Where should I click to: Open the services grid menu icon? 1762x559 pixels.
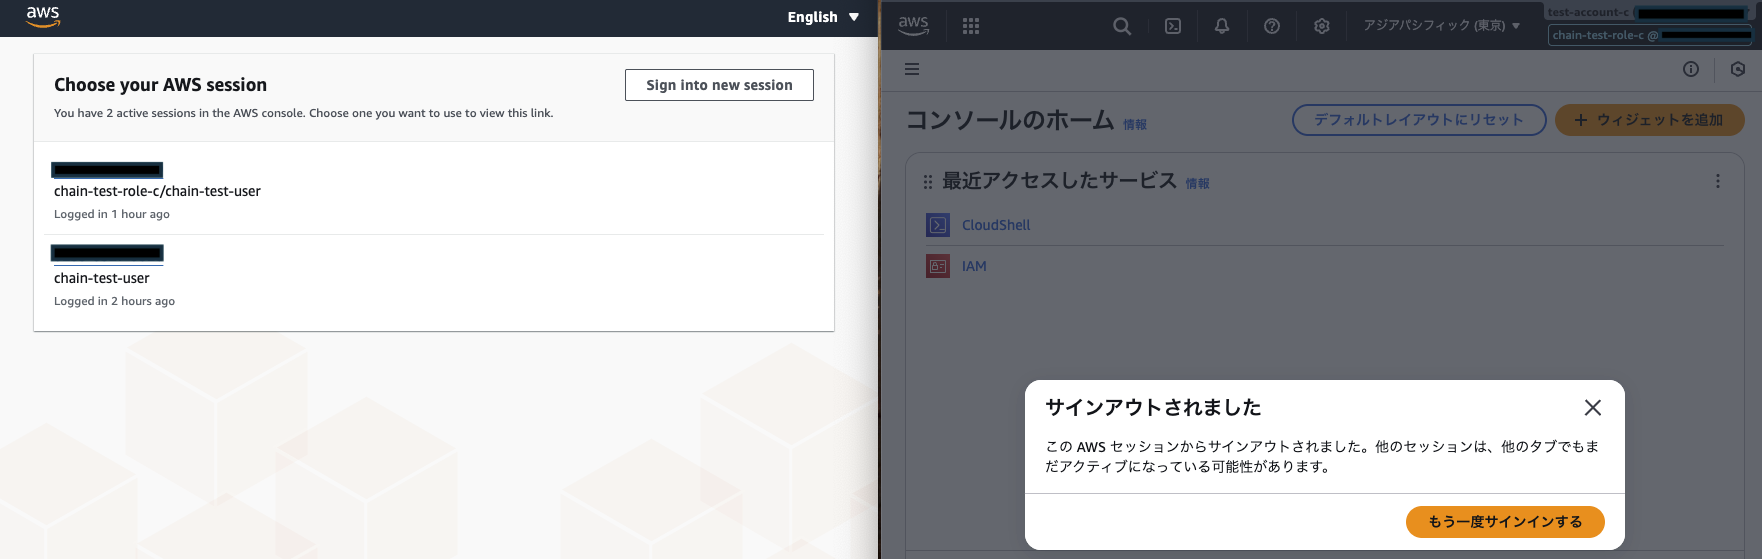(971, 26)
